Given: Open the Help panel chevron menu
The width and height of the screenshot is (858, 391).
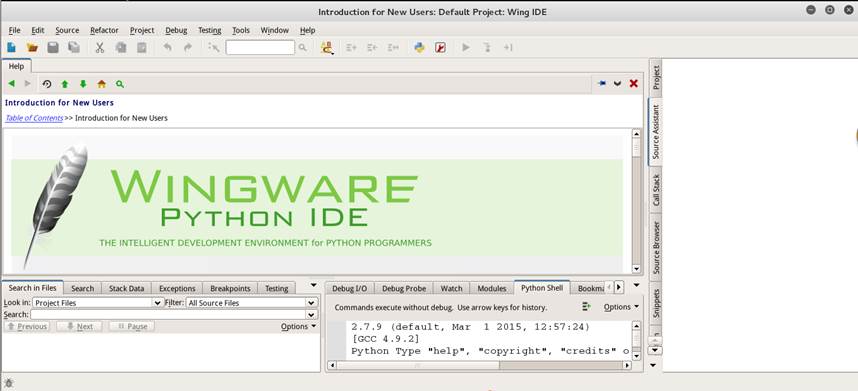Looking at the screenshot, I should tap(618, 84).
